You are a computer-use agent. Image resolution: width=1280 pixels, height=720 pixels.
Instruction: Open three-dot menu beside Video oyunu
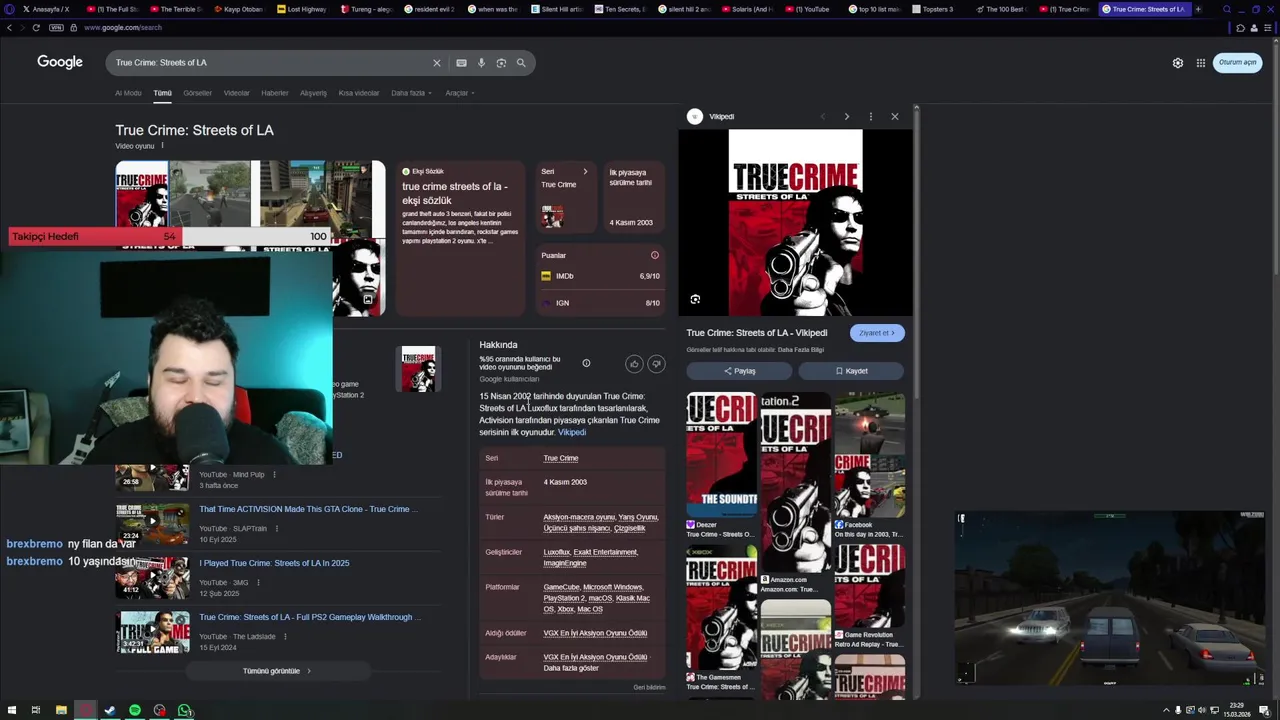[x=162, y=146]
